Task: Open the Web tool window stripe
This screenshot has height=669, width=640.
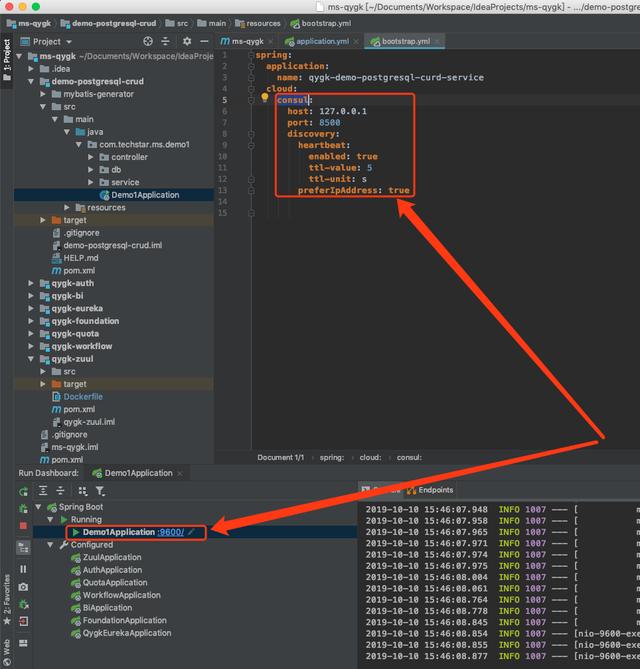Action: 7,650
